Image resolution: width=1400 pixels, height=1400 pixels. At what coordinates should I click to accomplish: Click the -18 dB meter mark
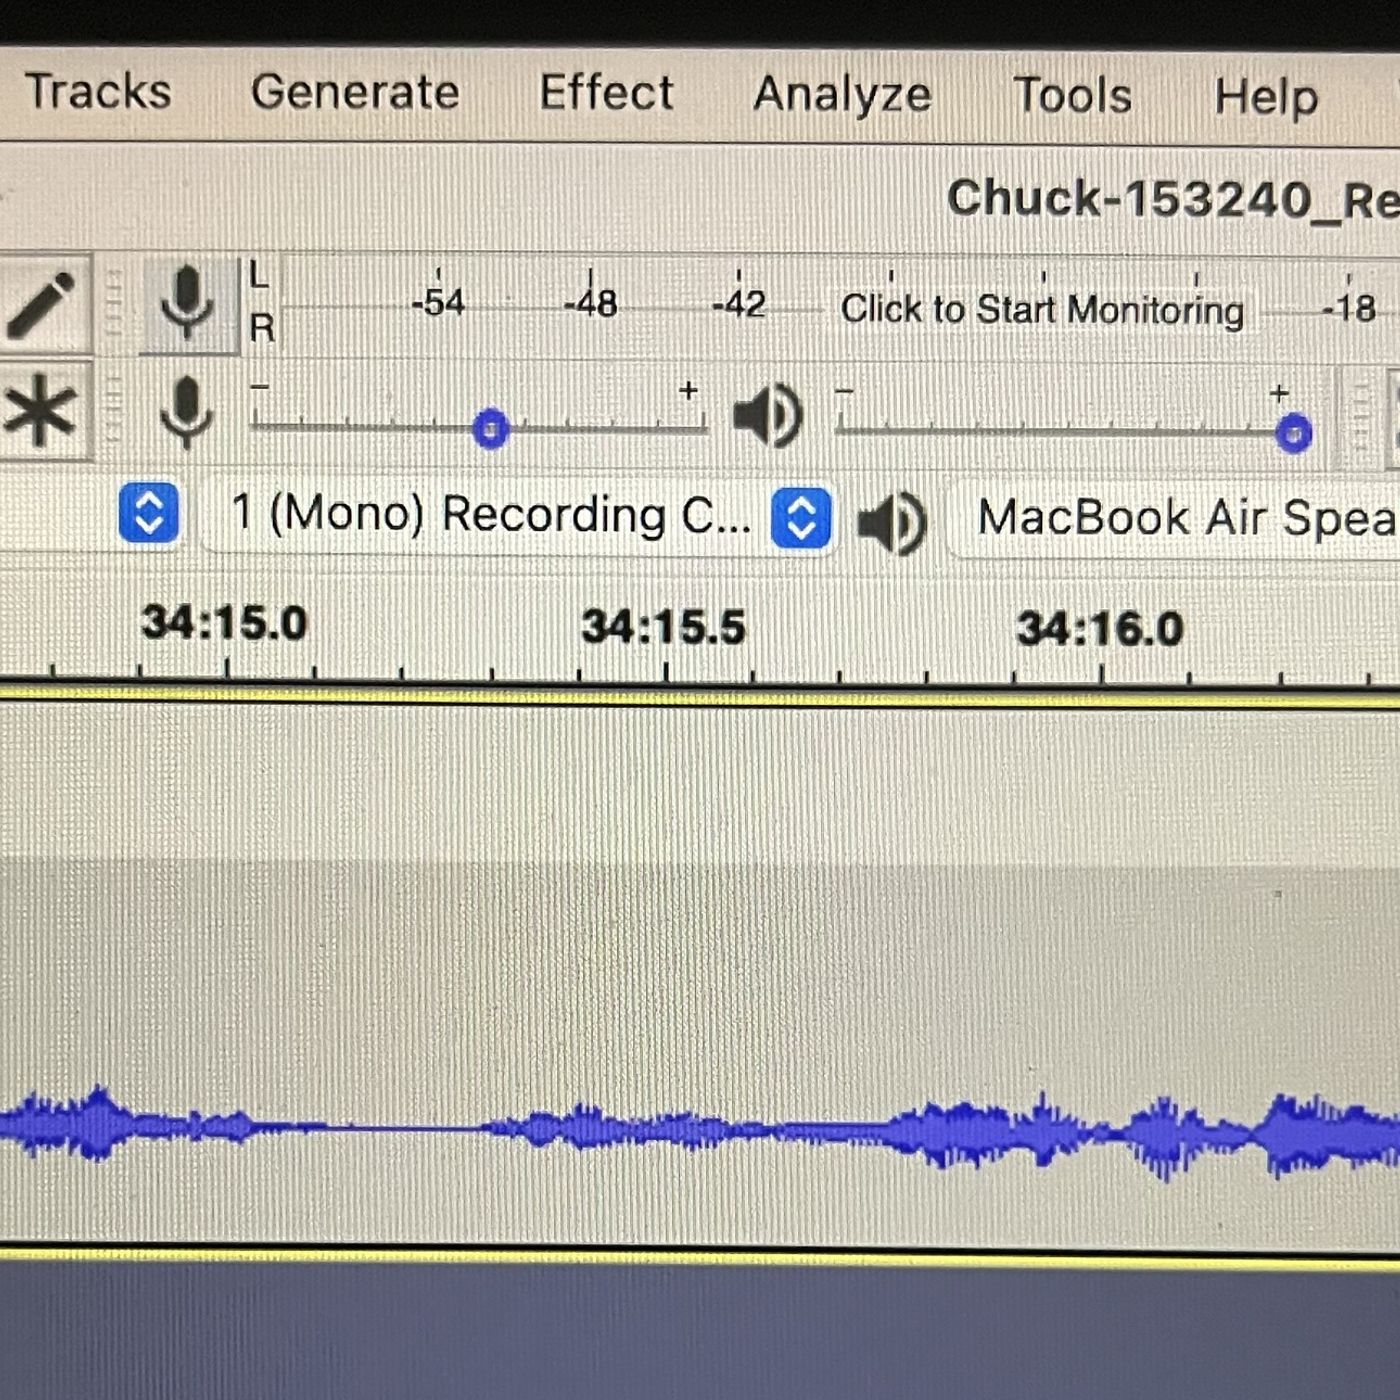point(1349,308)
